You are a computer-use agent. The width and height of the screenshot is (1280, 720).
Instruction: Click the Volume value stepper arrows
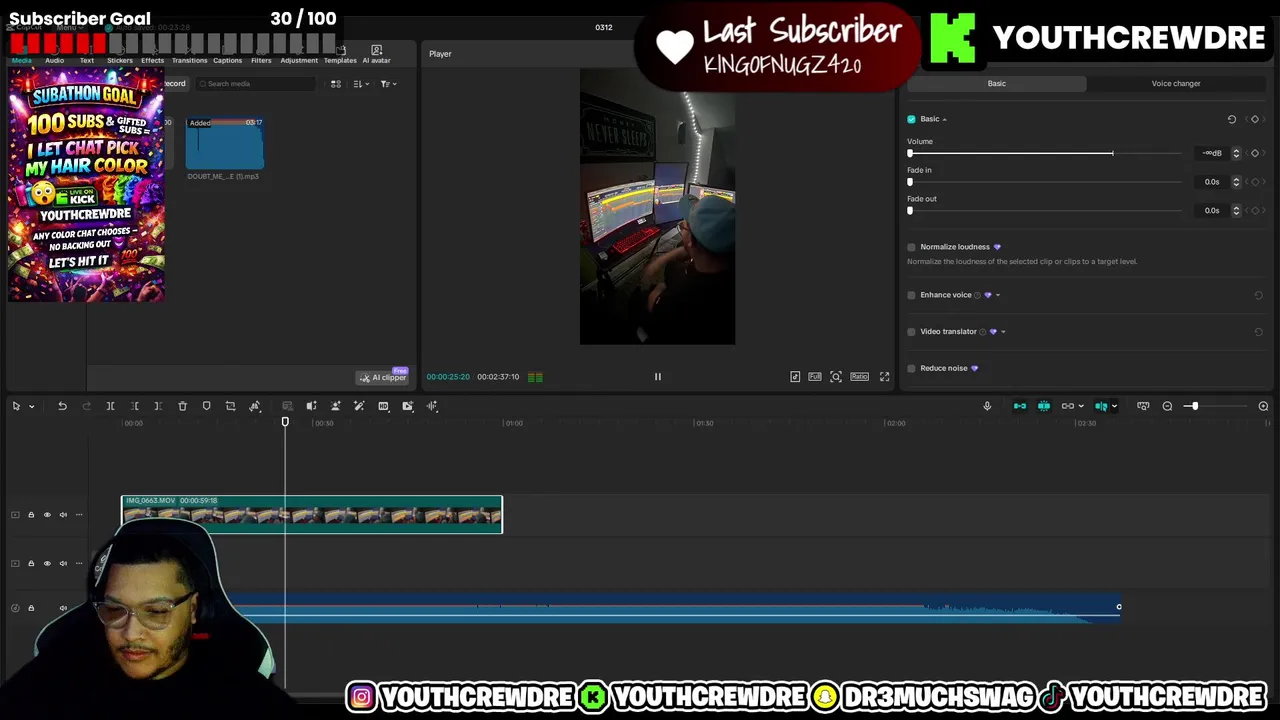click(1236, 153)
